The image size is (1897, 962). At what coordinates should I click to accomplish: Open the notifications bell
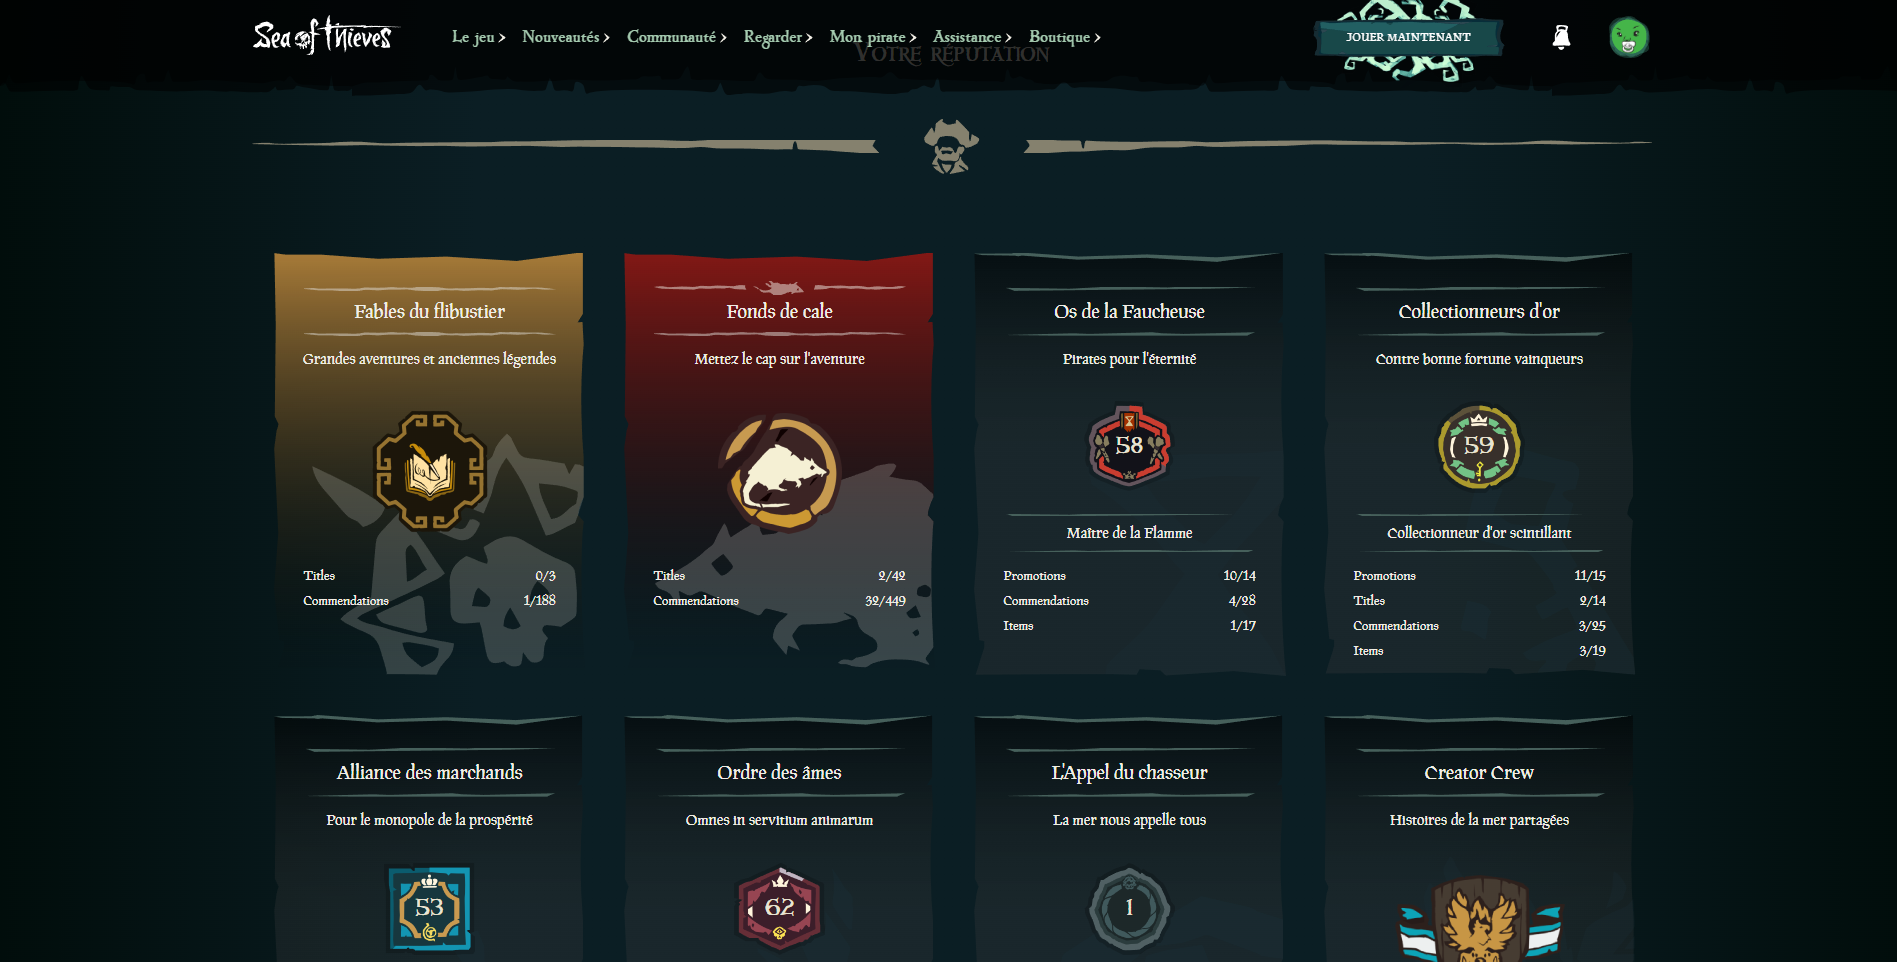[x=1560, y=37]
